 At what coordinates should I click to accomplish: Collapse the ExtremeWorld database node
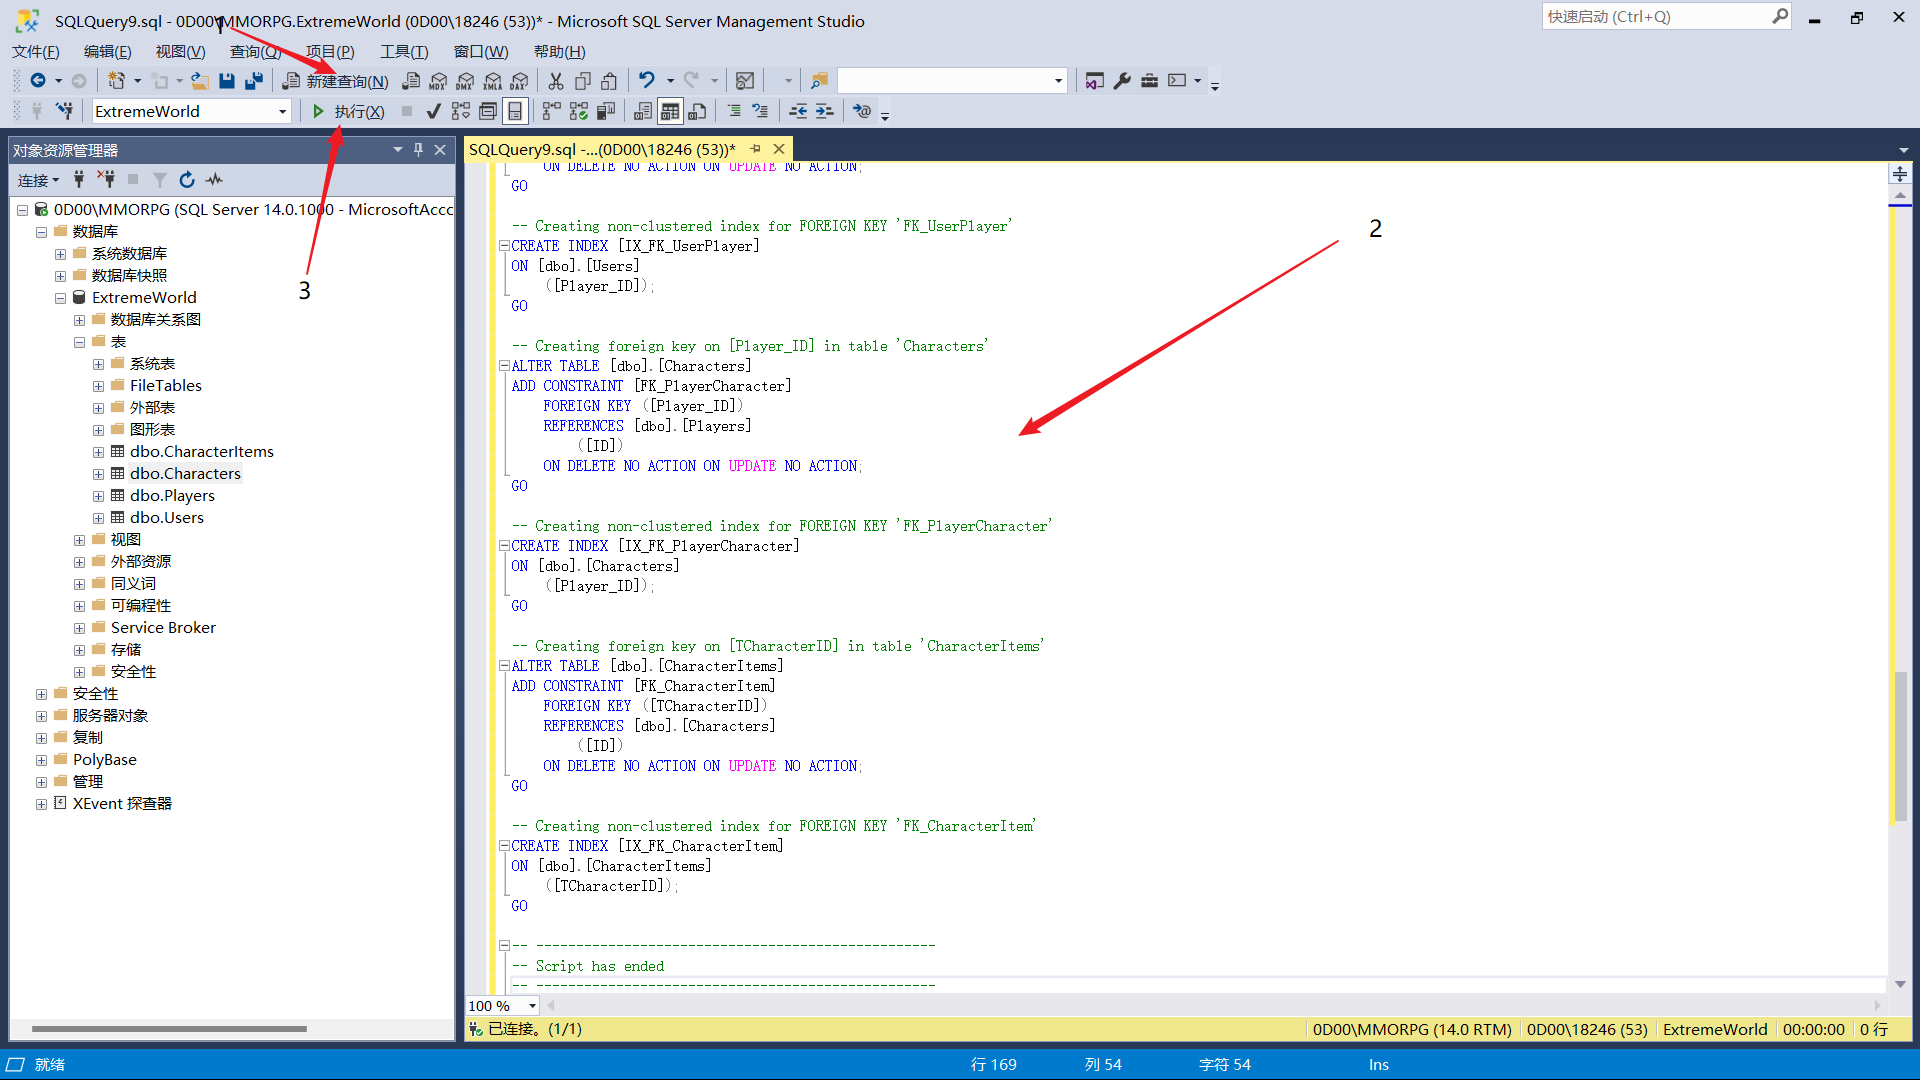60,298
